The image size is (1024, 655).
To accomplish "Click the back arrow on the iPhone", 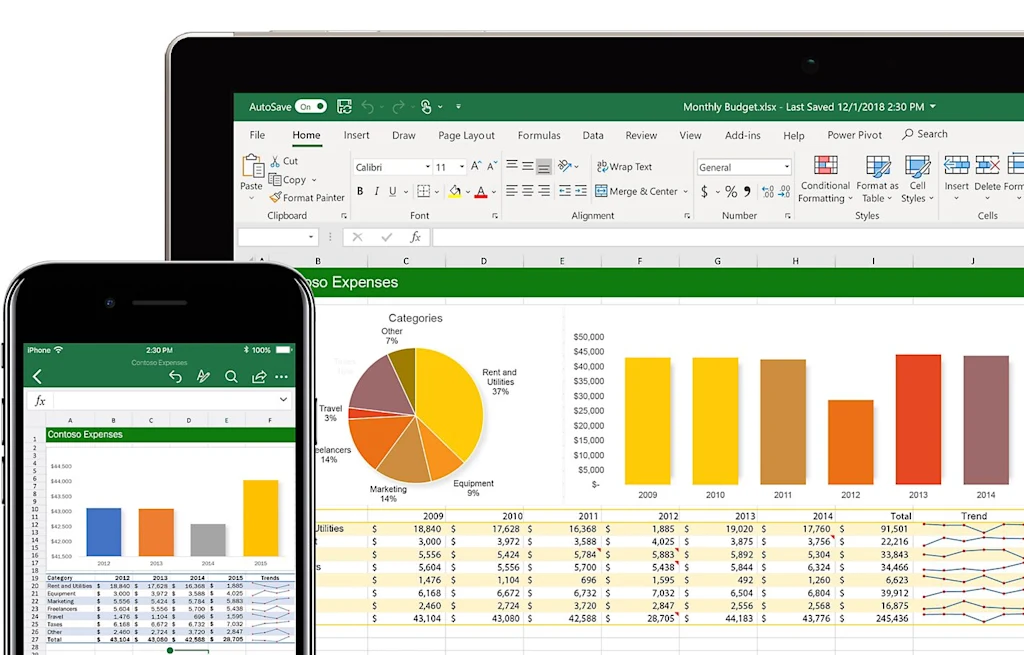I will pos(38,377).
